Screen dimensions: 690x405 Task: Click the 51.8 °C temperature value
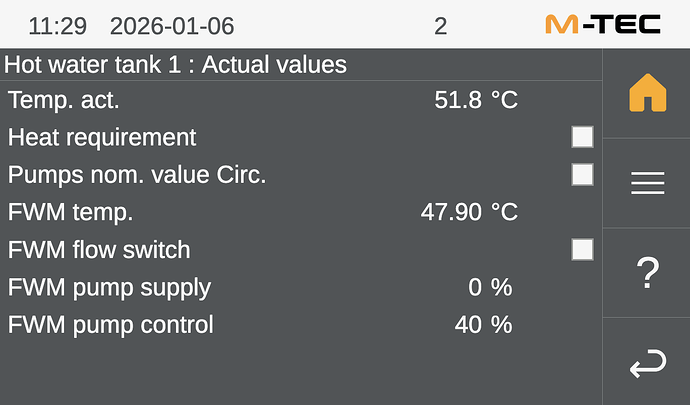476,100
